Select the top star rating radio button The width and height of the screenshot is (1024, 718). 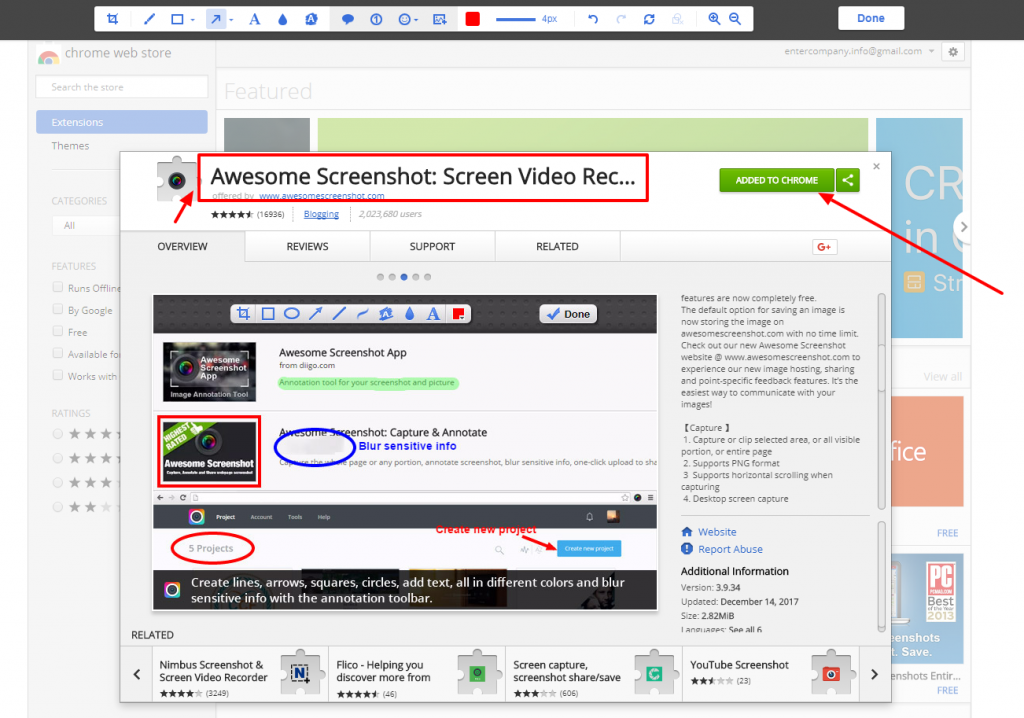click(x=58, y=434)
